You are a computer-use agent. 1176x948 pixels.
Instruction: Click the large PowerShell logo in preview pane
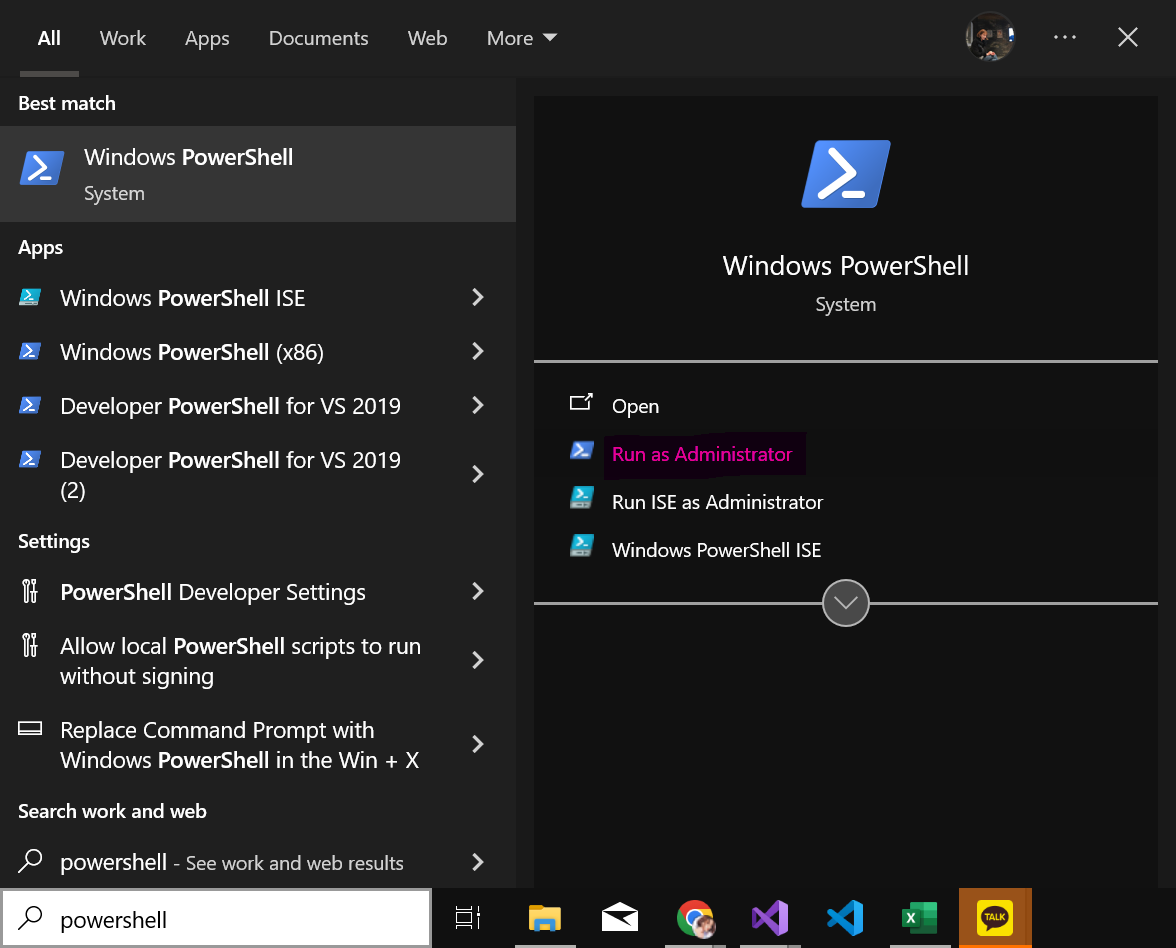pyautogui.click(x=846, y=174)
